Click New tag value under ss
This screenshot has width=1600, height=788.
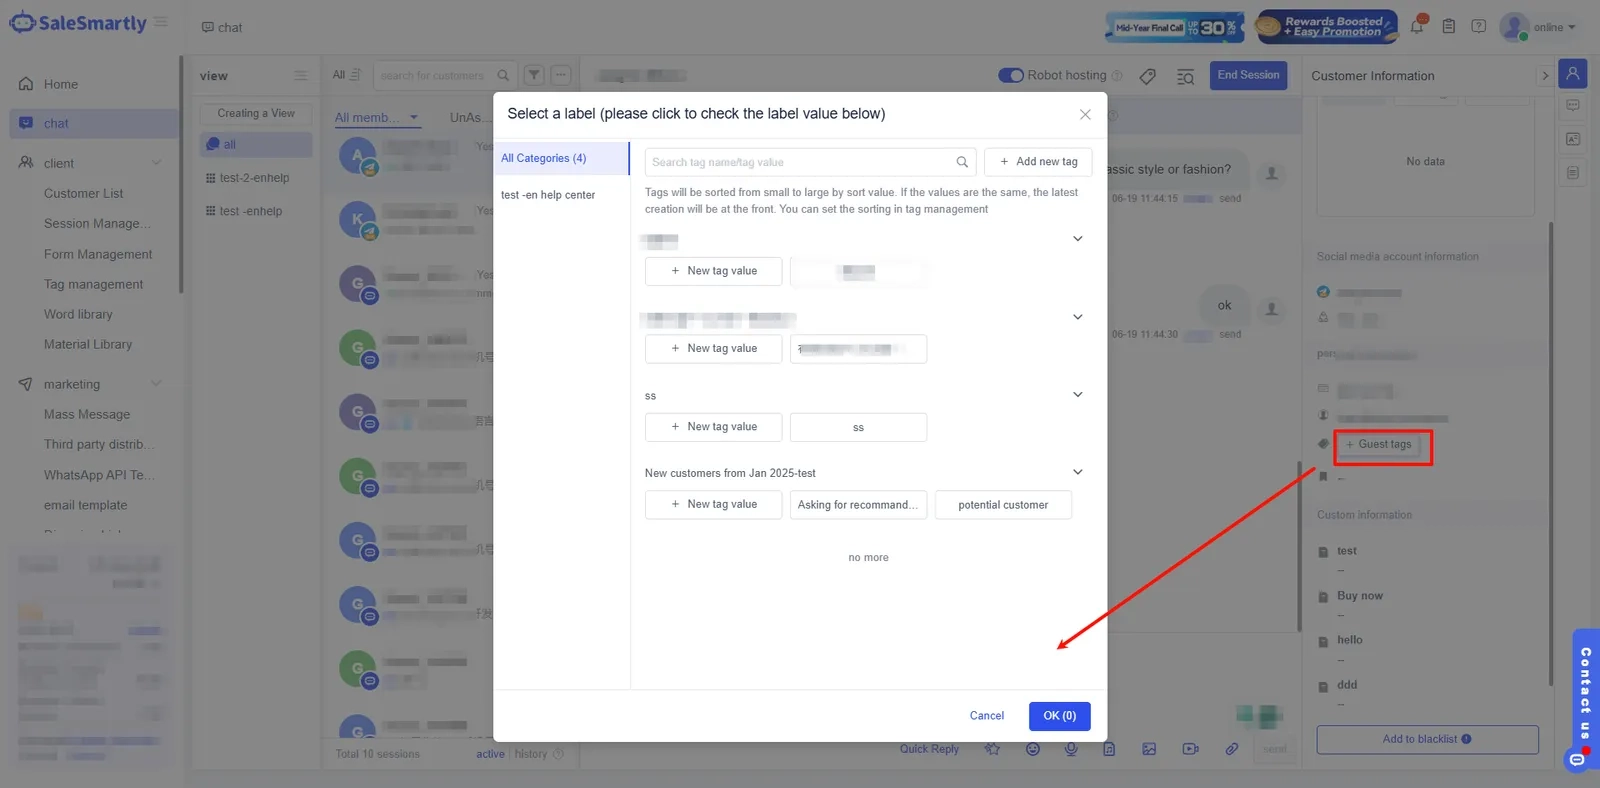714,427
